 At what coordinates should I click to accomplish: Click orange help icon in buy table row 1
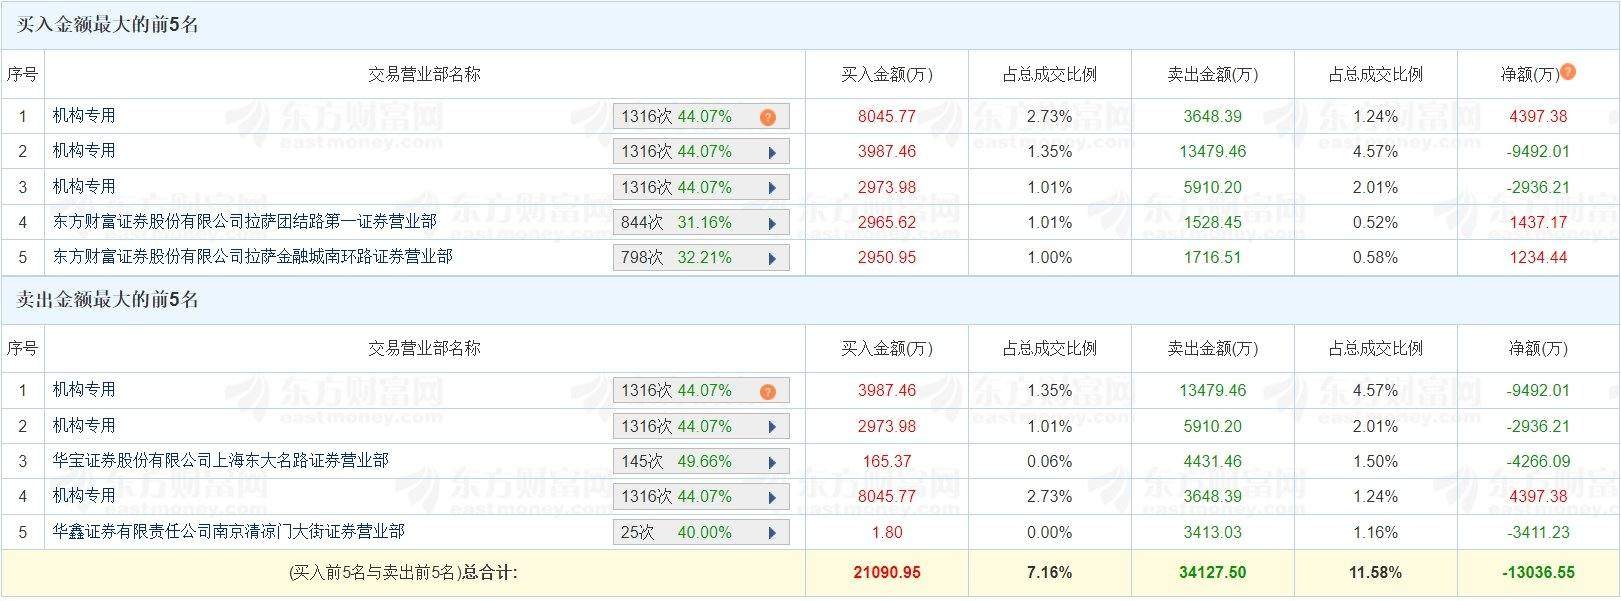tap(768, 117)
